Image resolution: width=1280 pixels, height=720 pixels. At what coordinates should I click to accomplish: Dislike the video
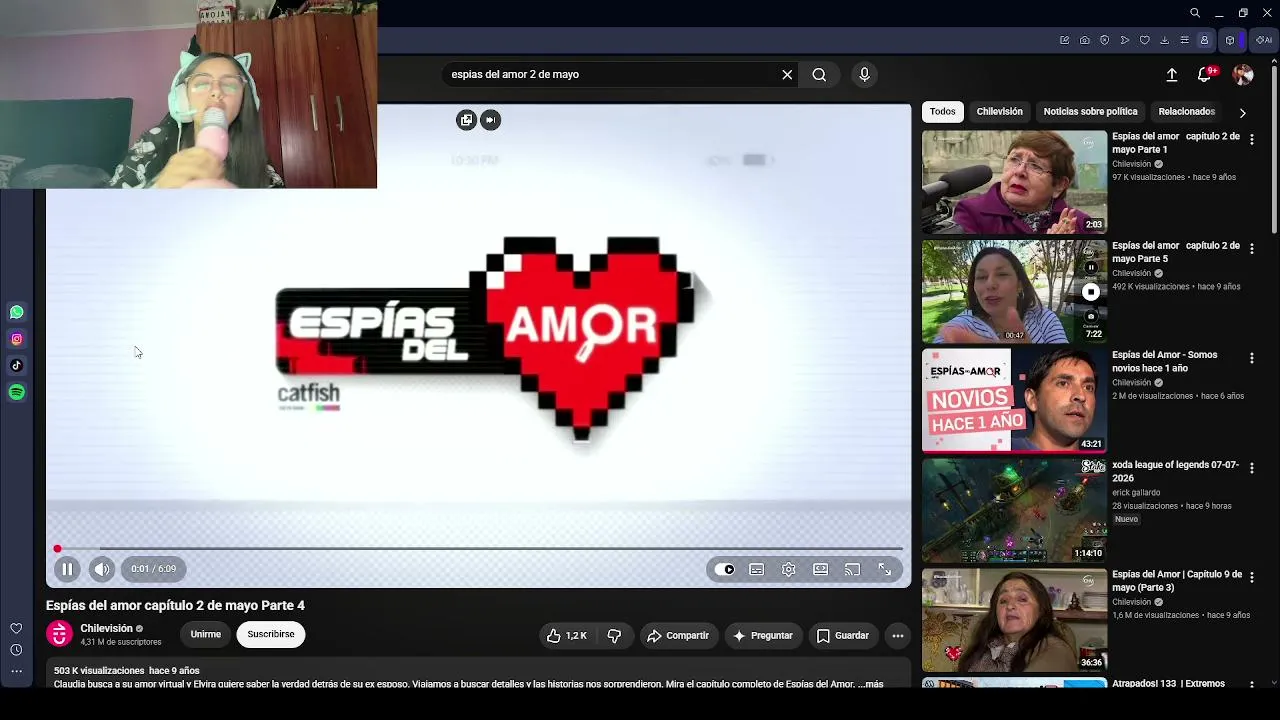coord(614,636)
